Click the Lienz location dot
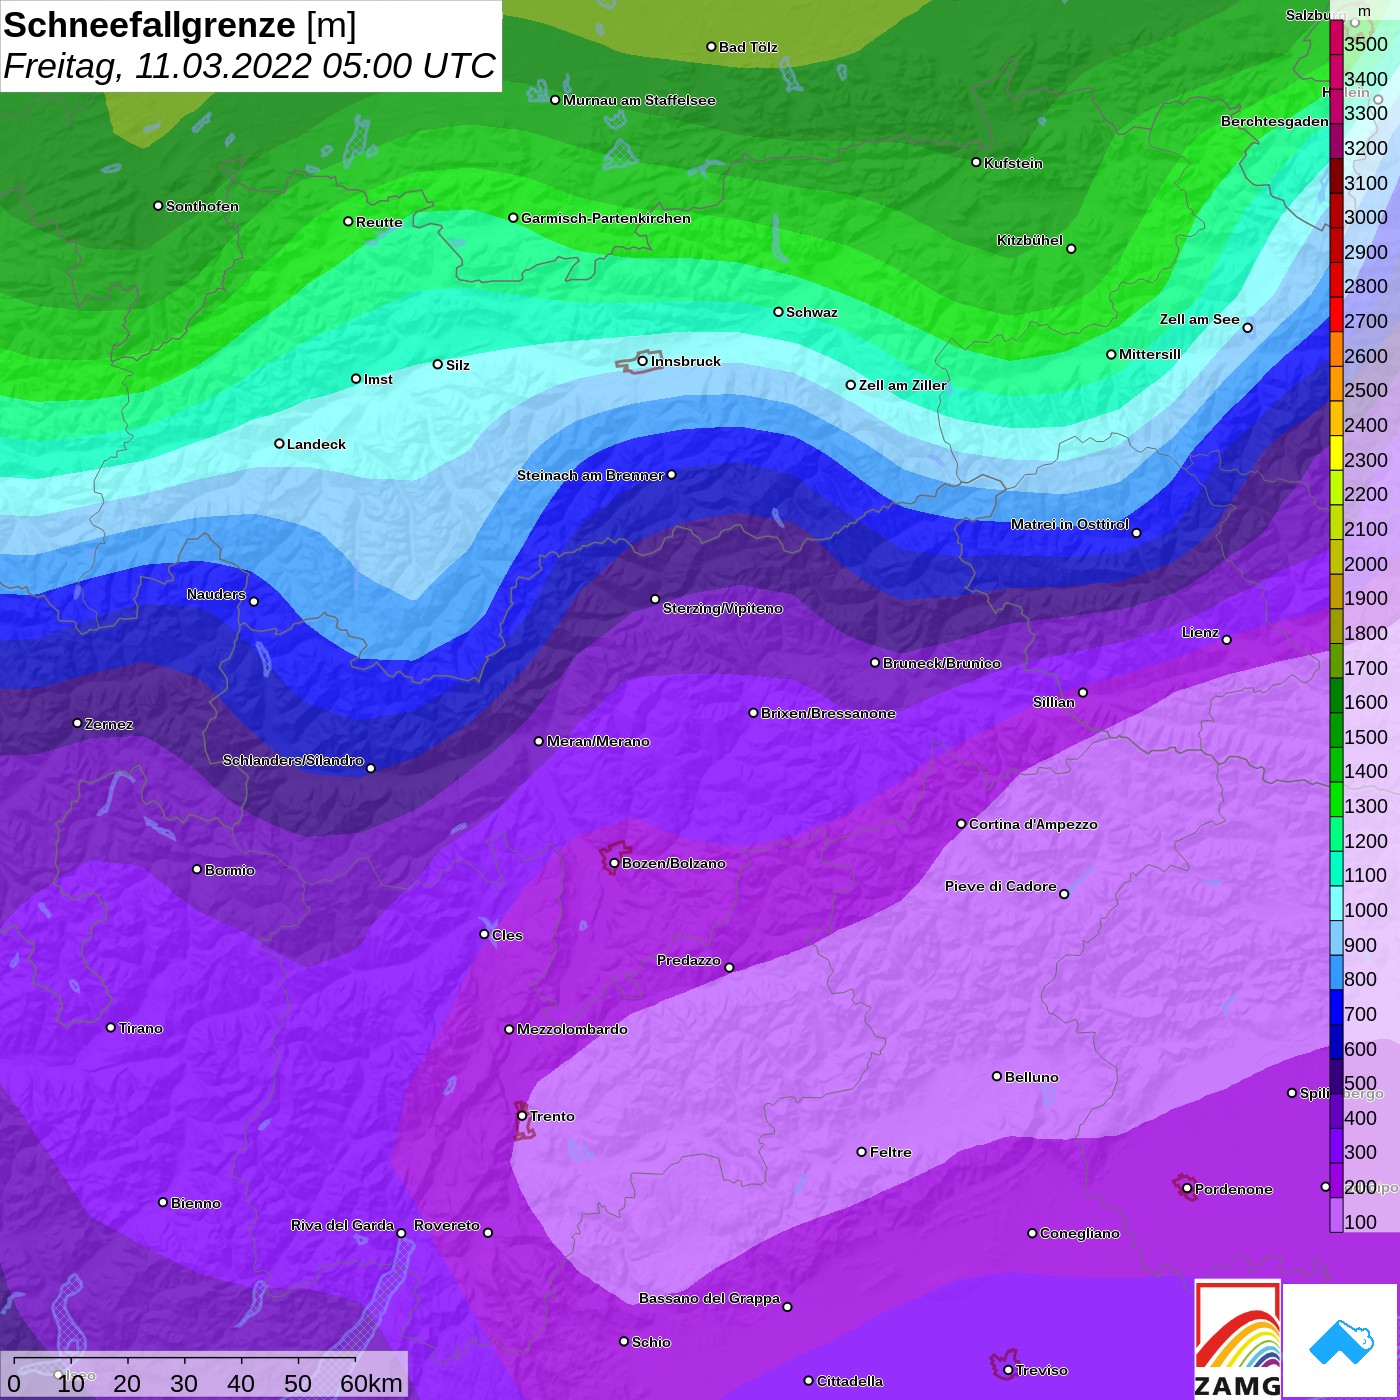 (1227, 640)
